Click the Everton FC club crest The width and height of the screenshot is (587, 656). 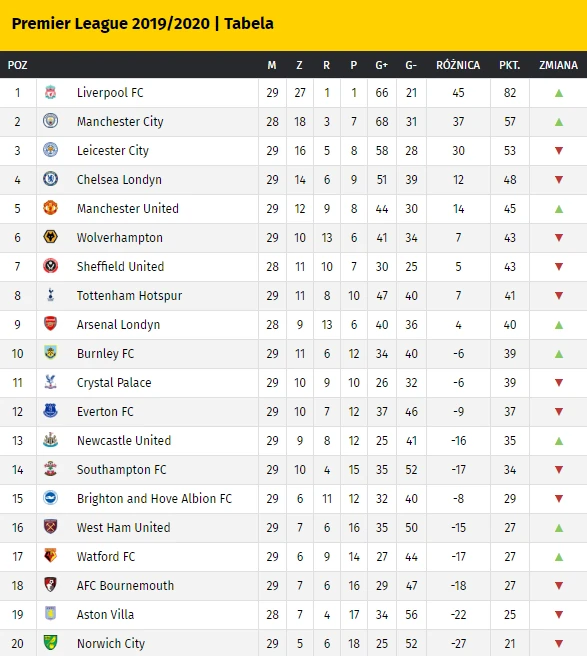click(x=51, y=411)
